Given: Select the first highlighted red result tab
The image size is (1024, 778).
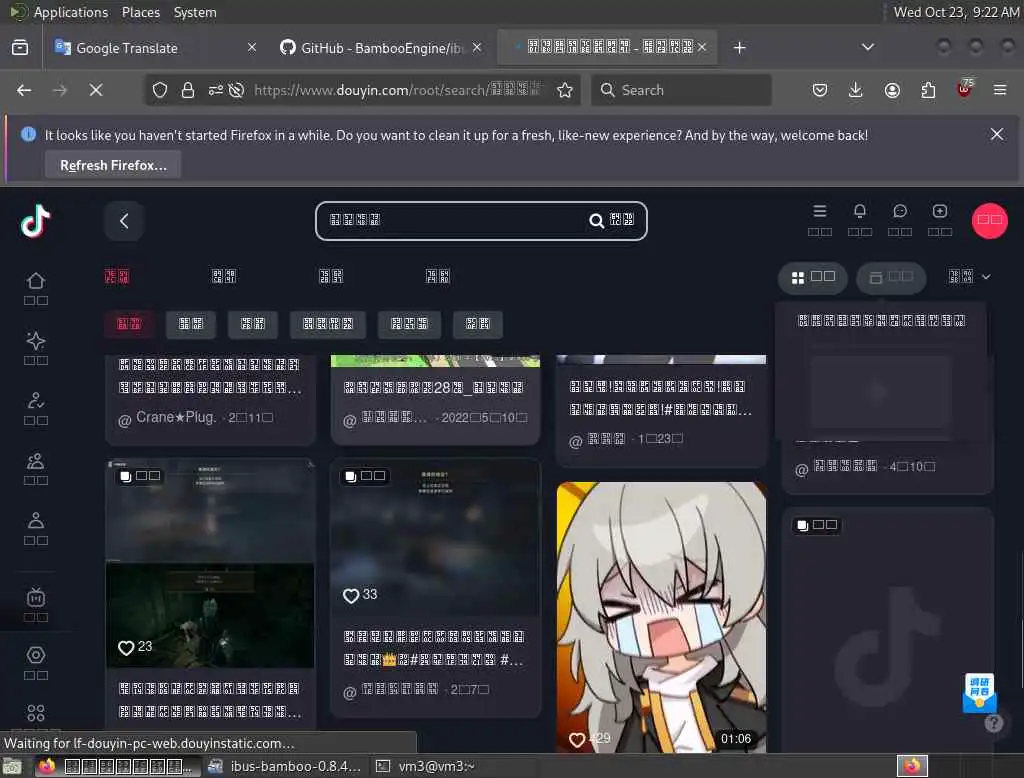Looking at the screenshot, I should [117, 276].
